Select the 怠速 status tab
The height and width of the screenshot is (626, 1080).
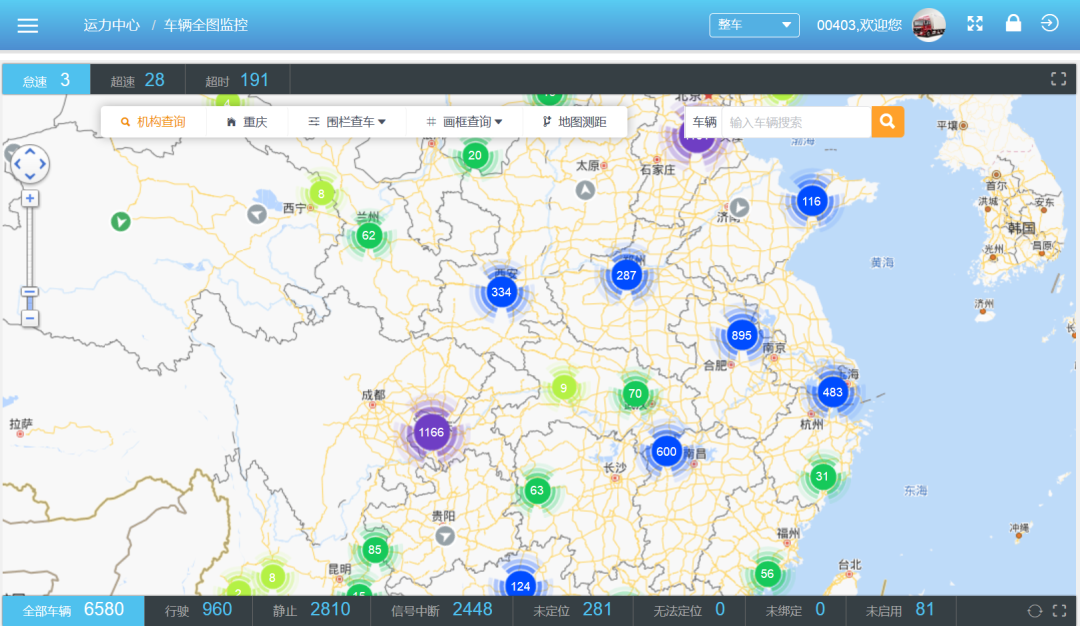[46, 80]
